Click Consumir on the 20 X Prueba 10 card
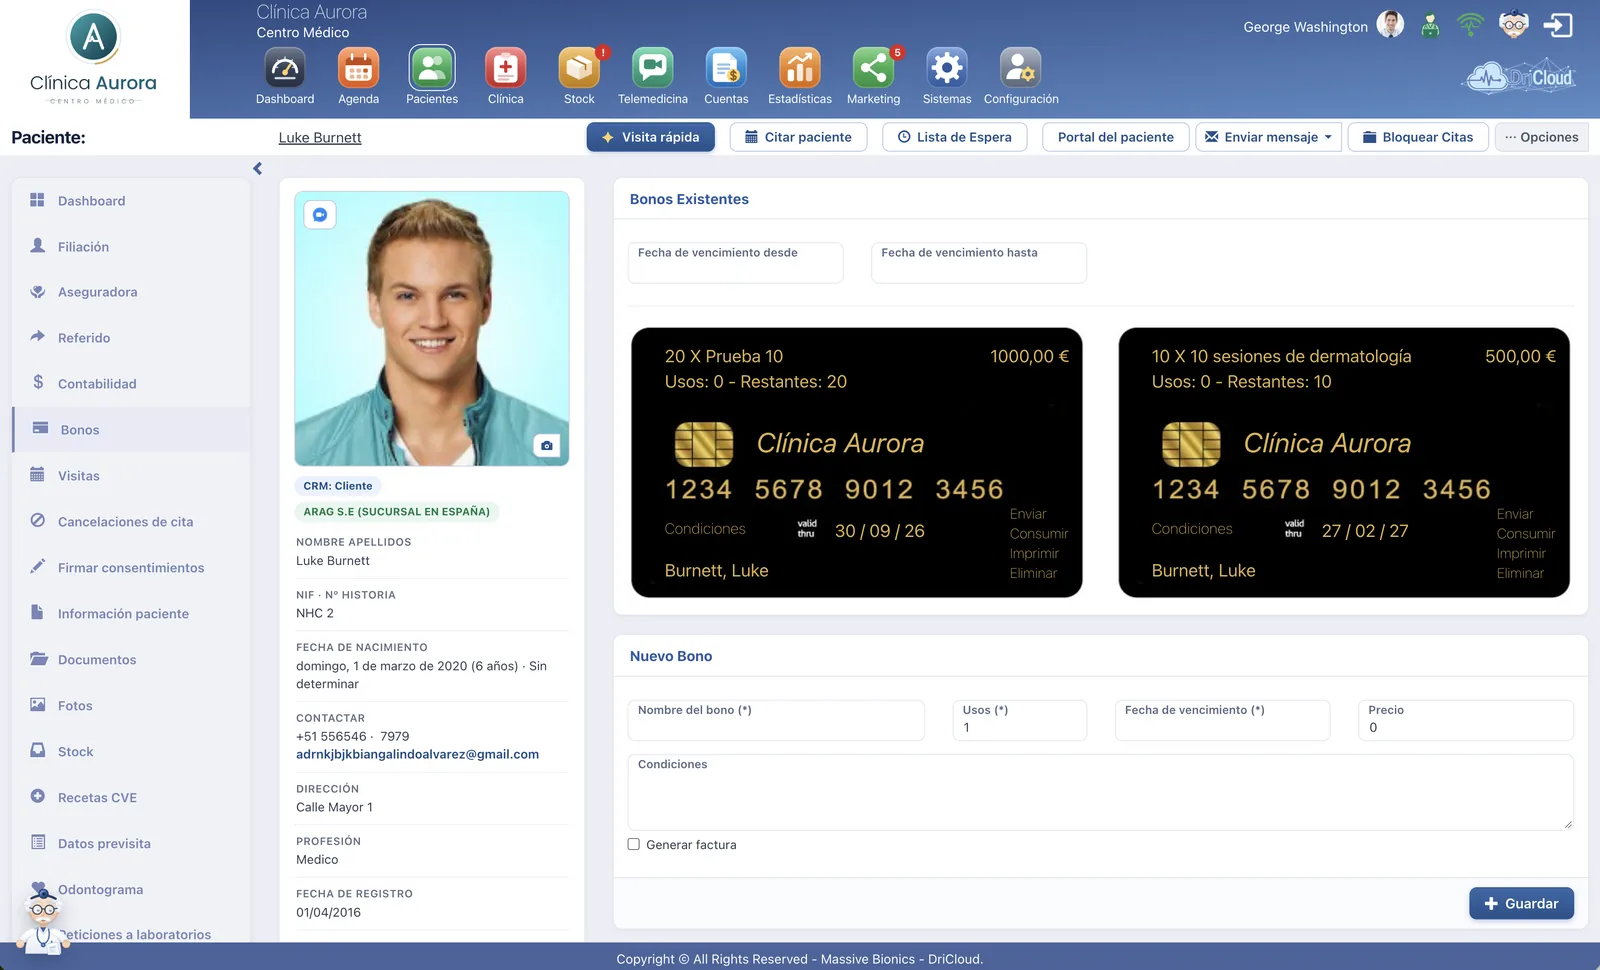Screen dimensions: 1600x970 1038,534
